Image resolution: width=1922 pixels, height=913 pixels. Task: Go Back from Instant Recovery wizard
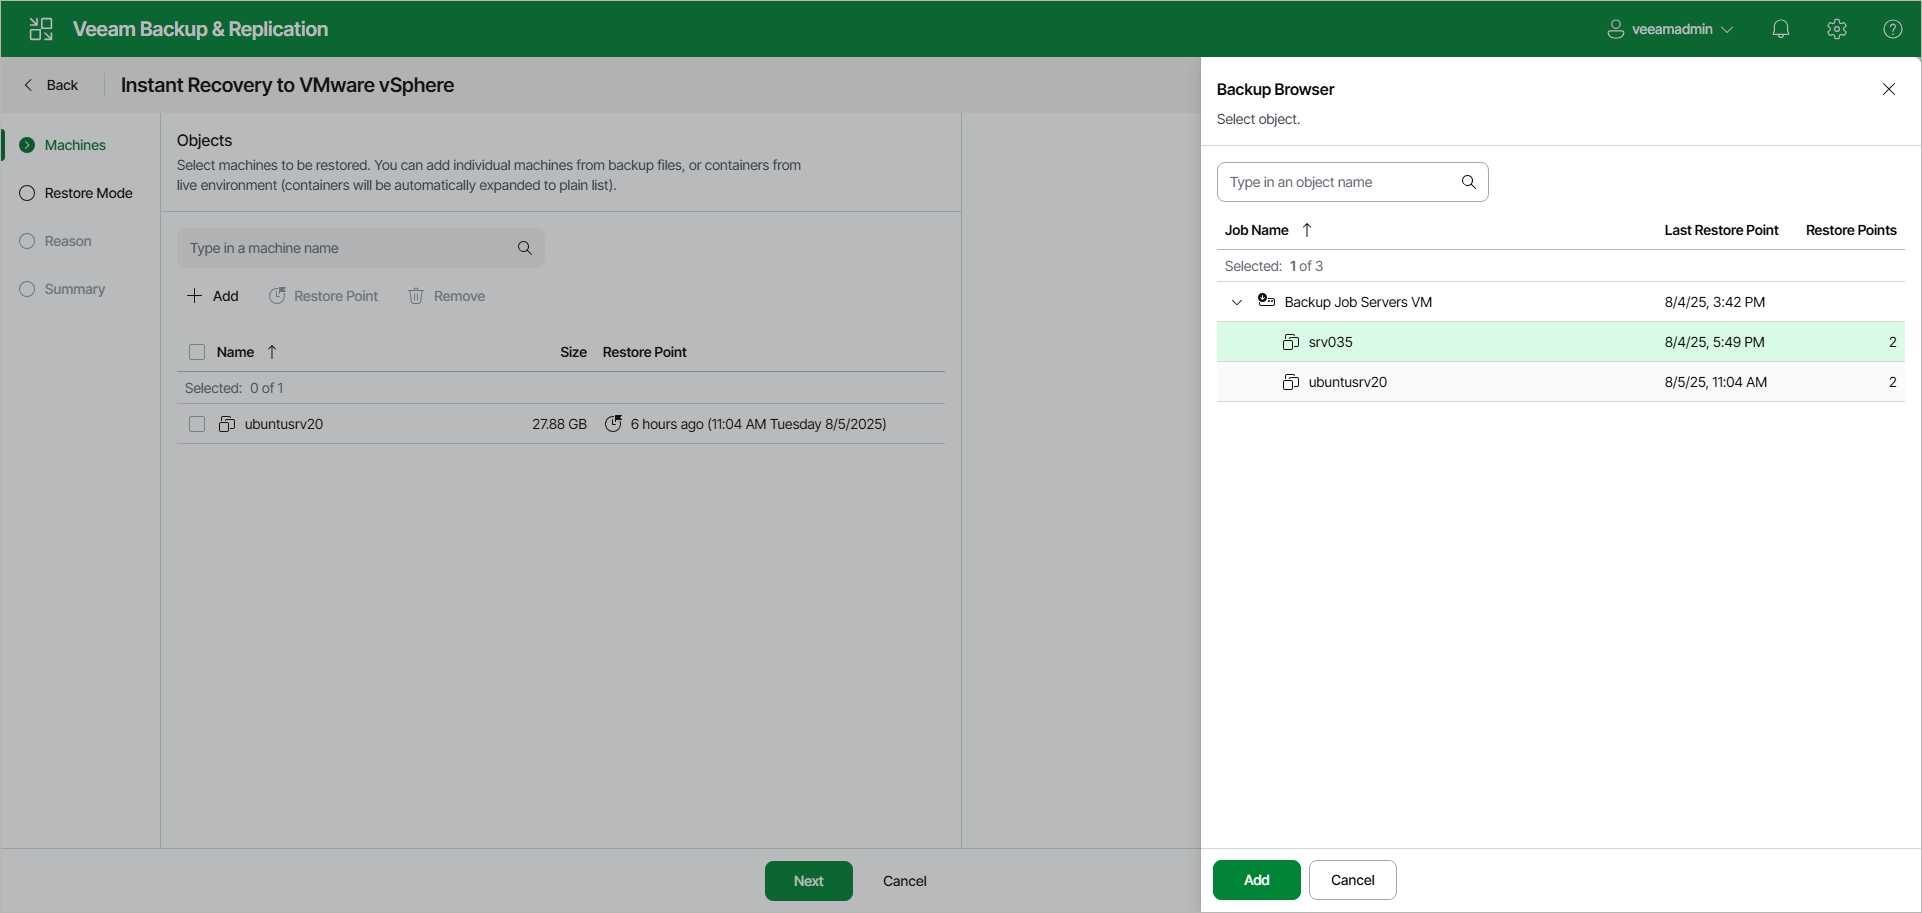[51, 85]
